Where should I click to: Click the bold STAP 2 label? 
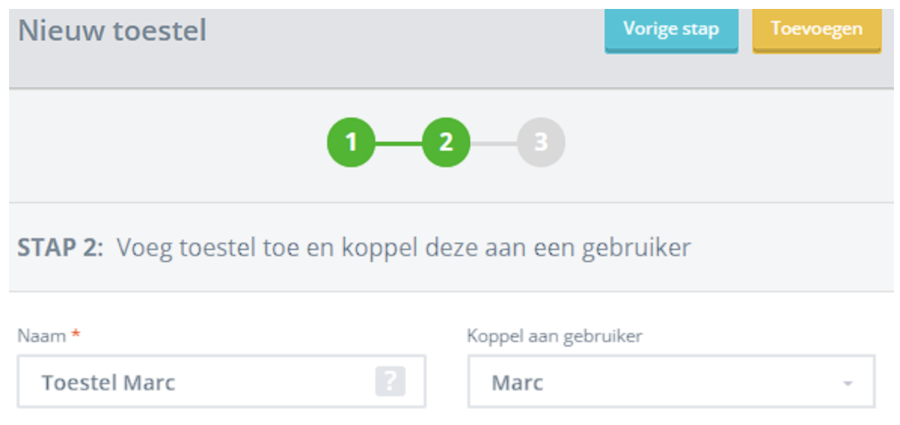coord(60,248)
